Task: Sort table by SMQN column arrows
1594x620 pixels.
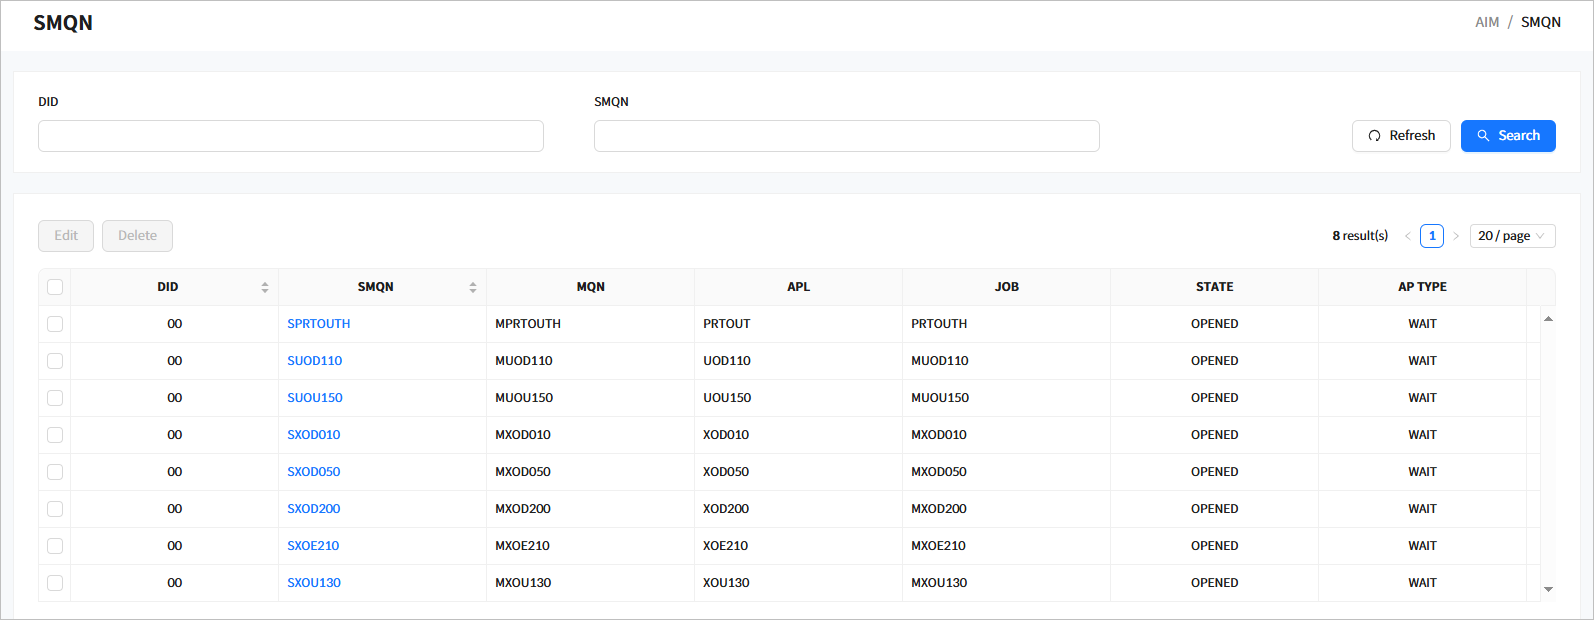Action: [473, 287]
